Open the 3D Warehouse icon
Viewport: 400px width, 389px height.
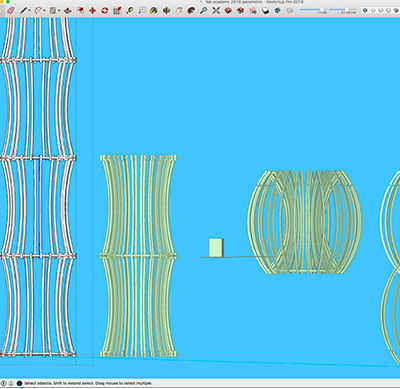[x=228, y=11]
